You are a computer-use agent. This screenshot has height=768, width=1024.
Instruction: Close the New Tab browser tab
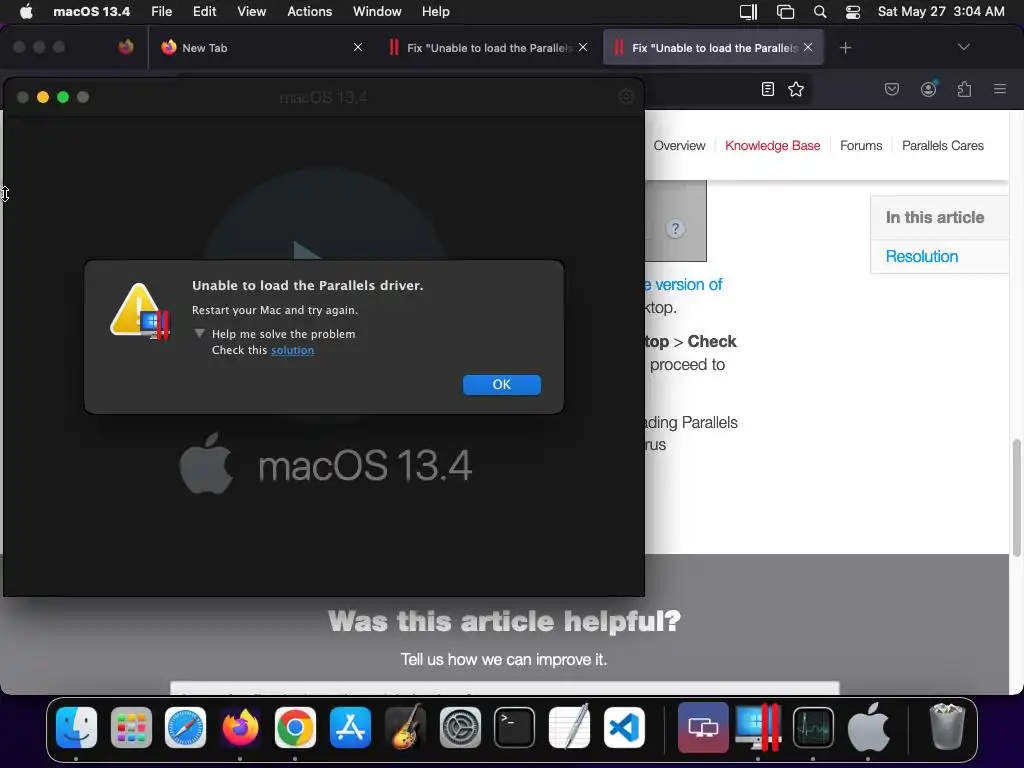tap(358, 48)
